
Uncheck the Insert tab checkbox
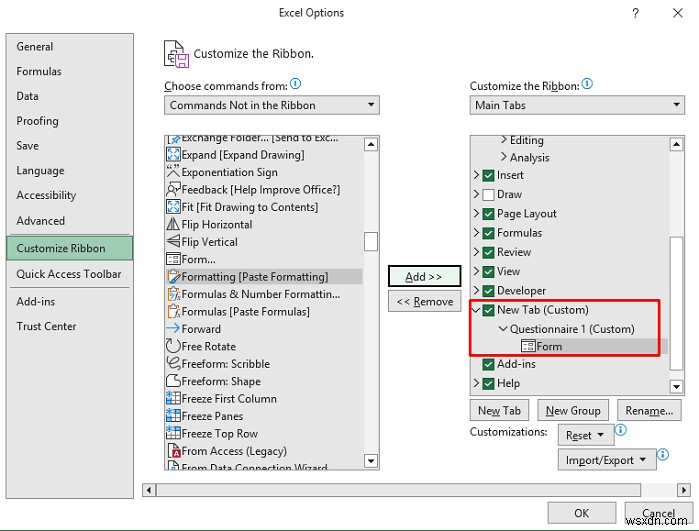tap(488, 175)
